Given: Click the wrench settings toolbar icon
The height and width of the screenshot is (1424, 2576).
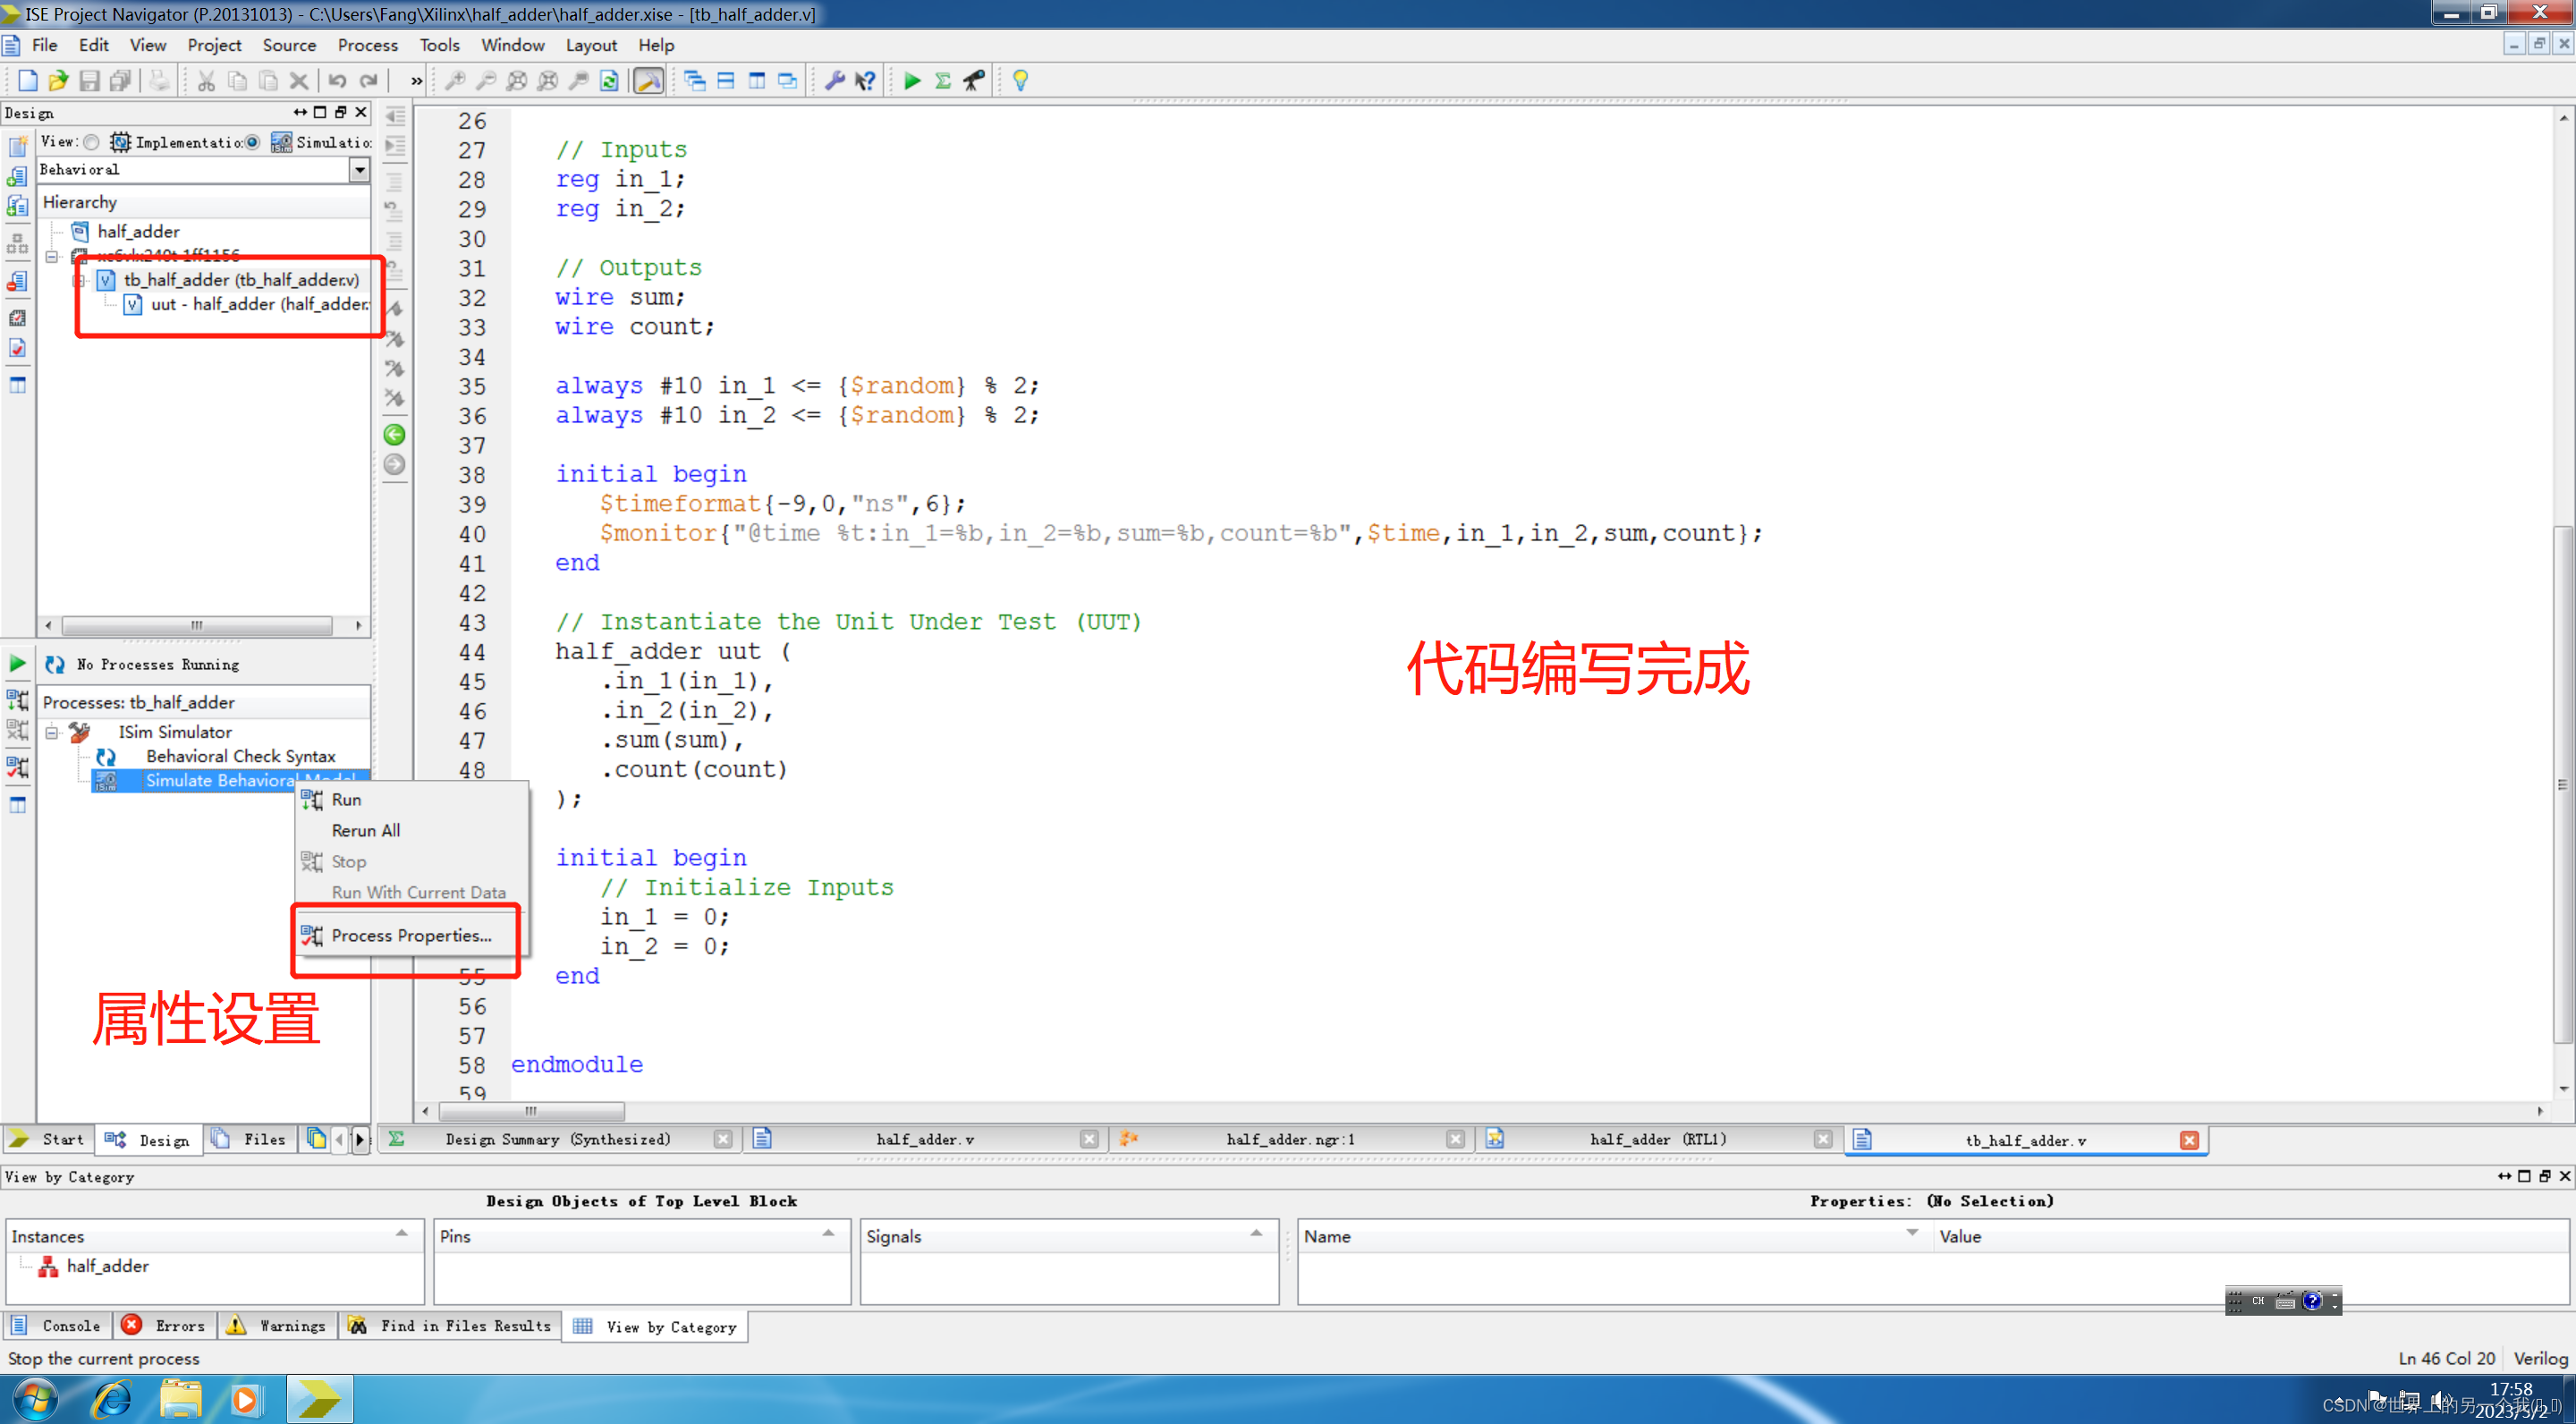Looking at the screenshot, I should click(x=834, y=81).
